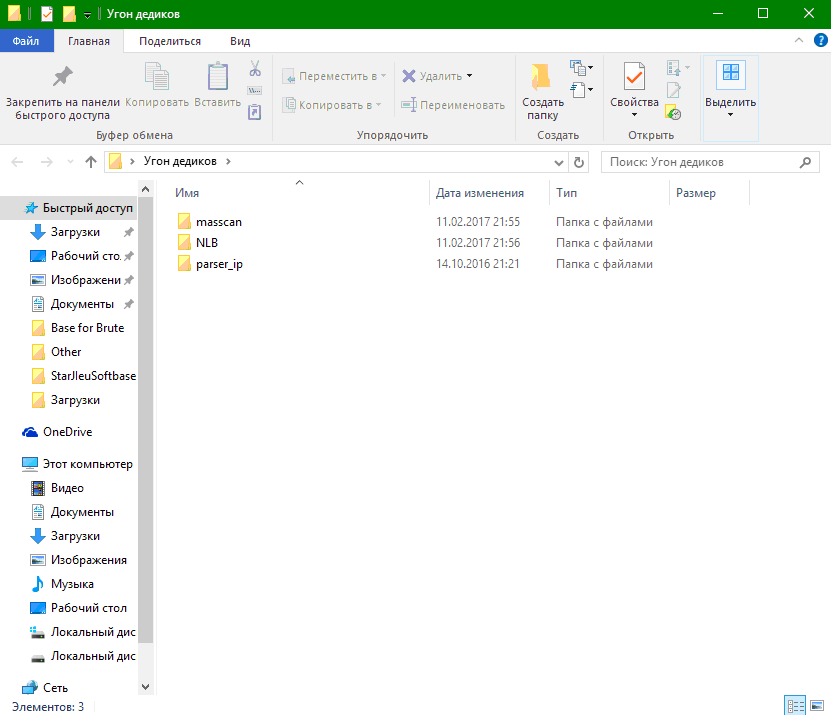Go up one level with the up arrow
Image resolution: width=831 pixels, height=715 pixels.
91,162
